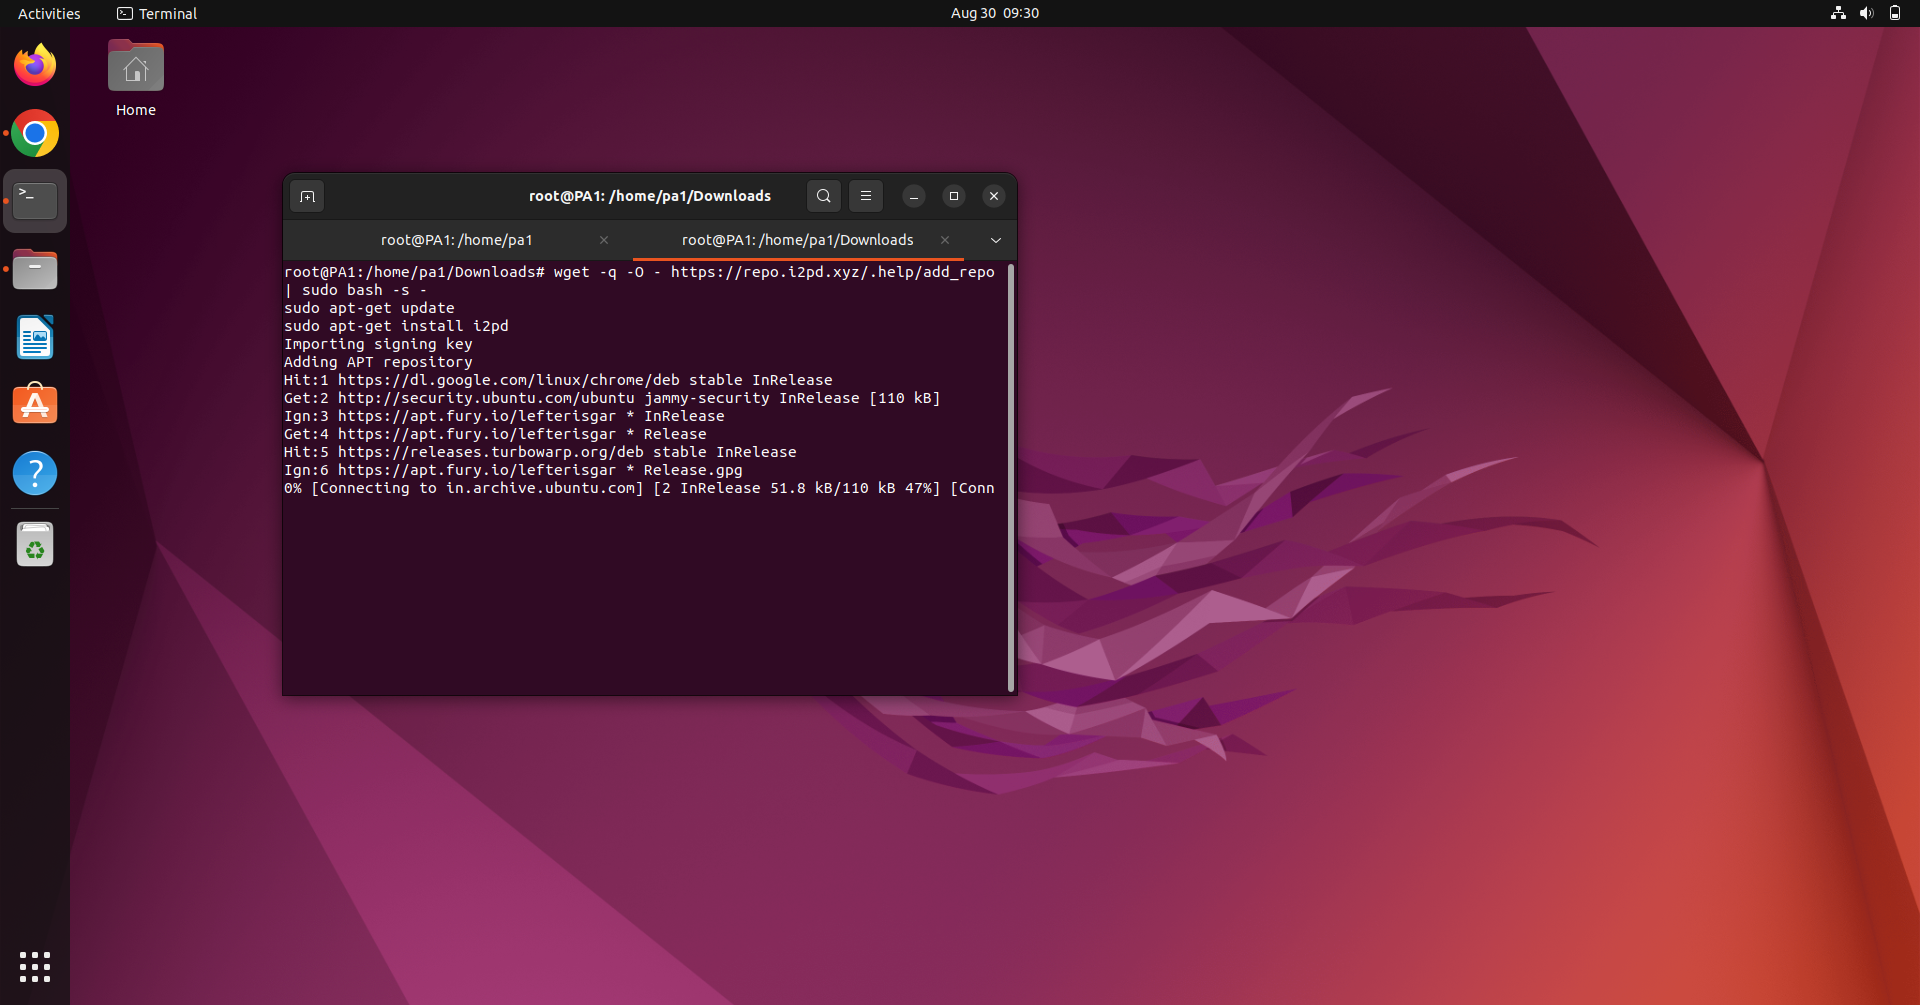This screenshot has height=1005, width=1920.
Task: Click Activities in the top bar
Action: [48, 13]
